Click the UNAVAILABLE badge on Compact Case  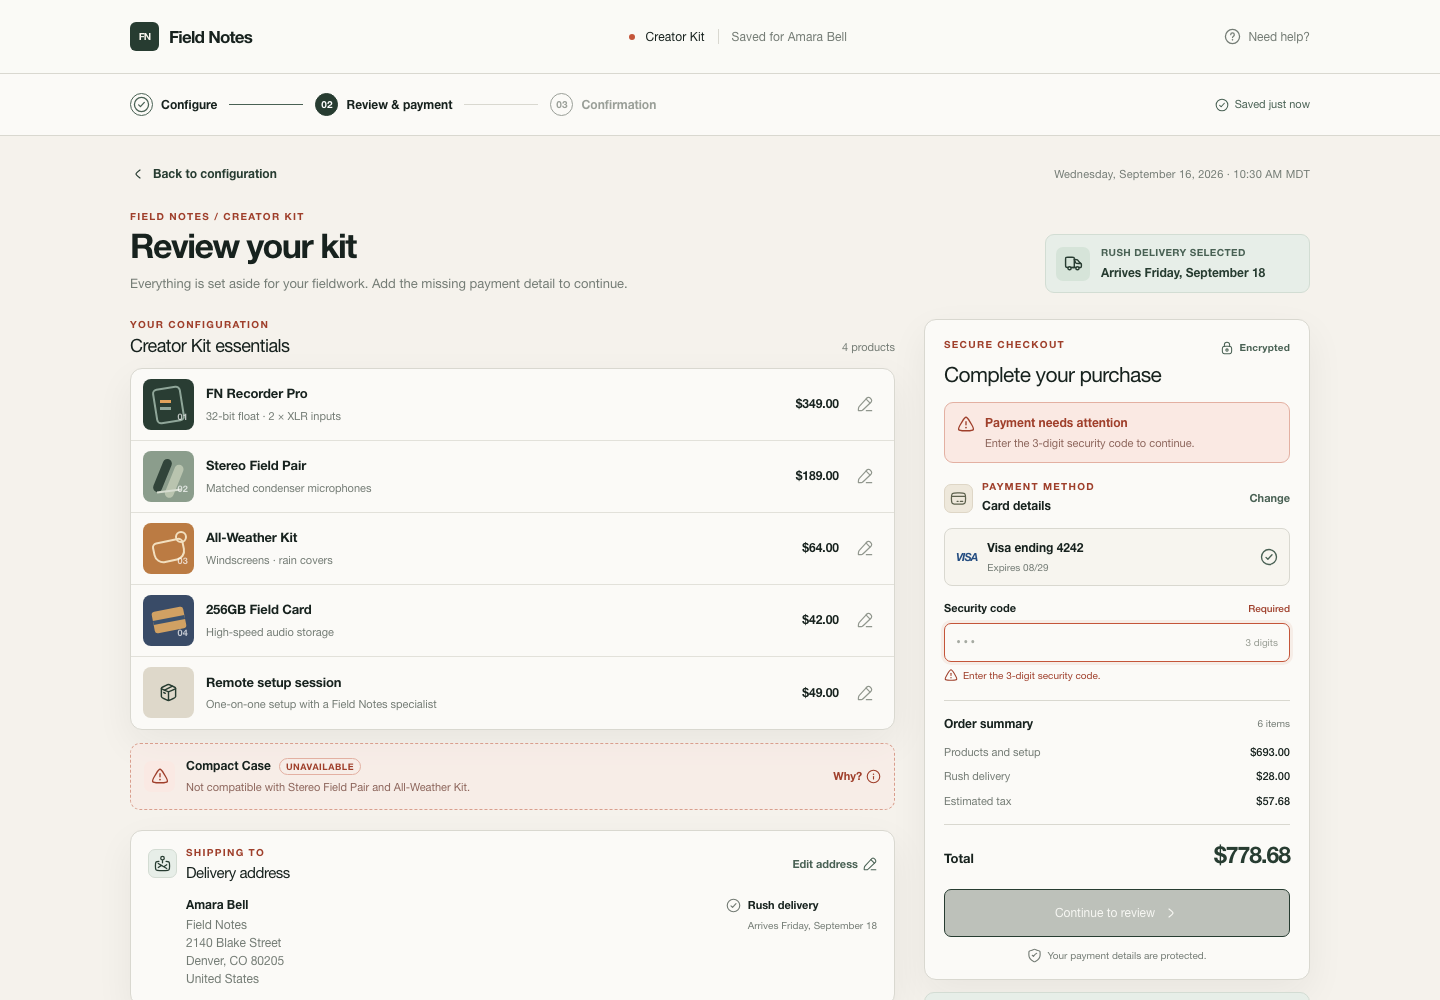(320, 767)
